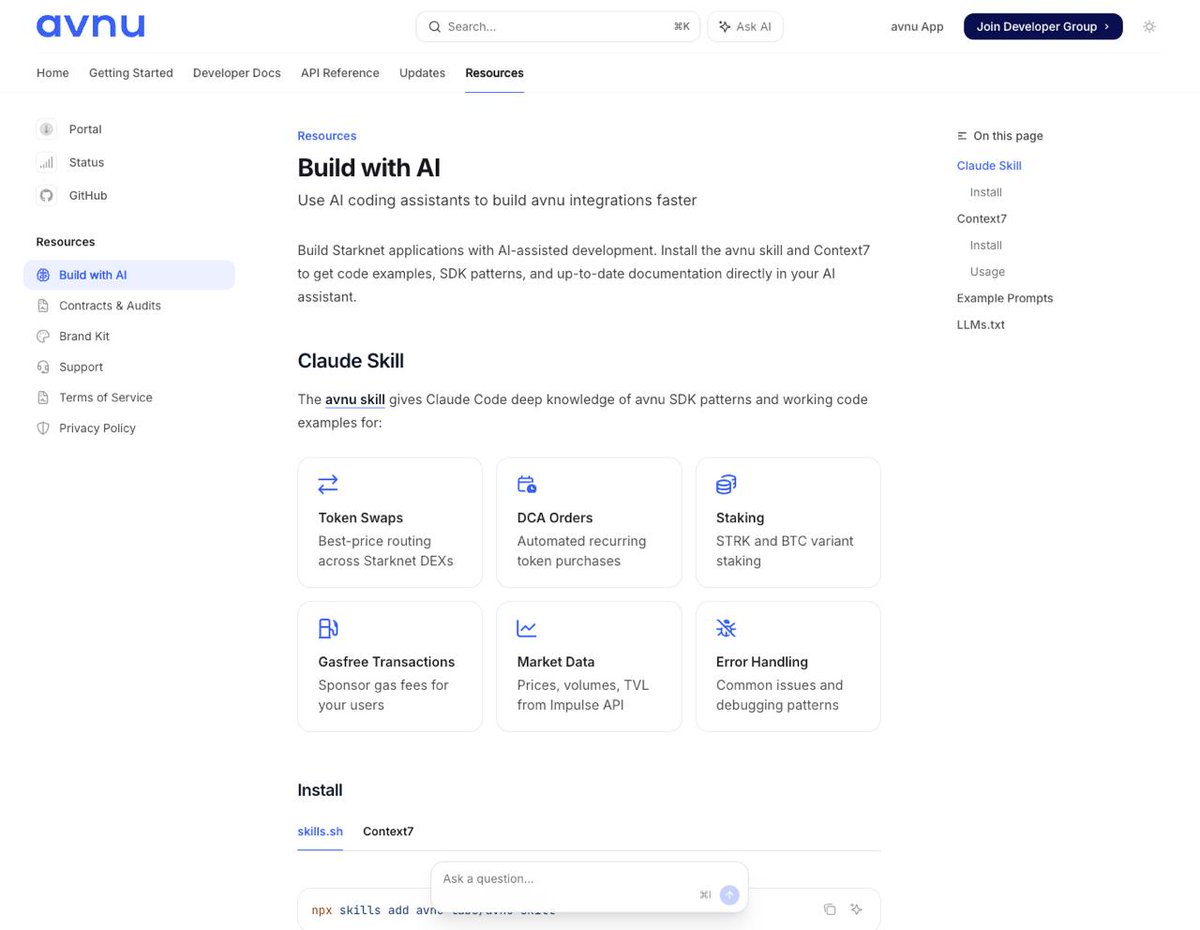Viewport: 1200px width, 930px height.
Task: Click the On this page list icon
Action: point(962,136)
